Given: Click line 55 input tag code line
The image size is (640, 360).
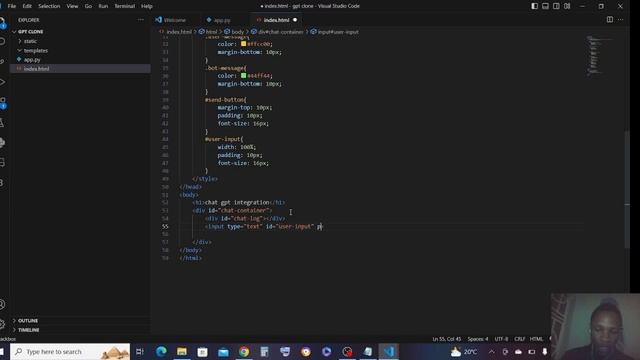Looking at the screenshot, I should 264,226.
